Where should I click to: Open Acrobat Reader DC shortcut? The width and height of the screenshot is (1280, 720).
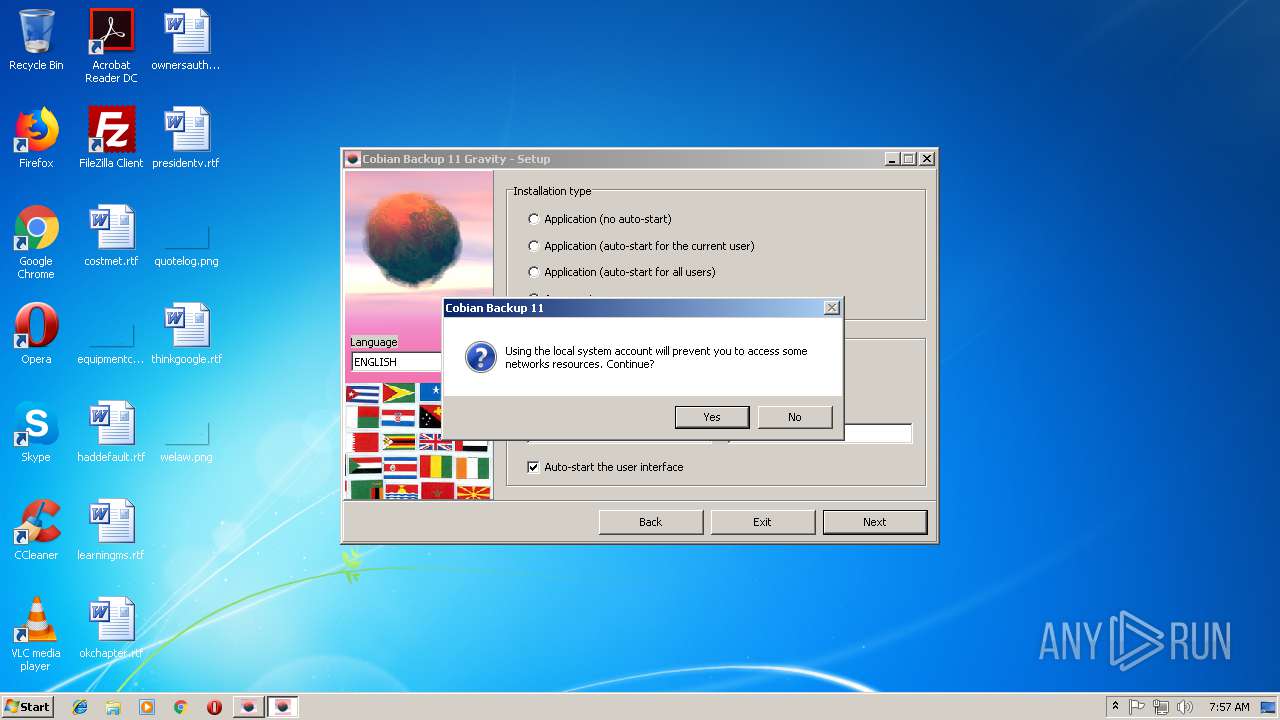(x=111, y=46)
